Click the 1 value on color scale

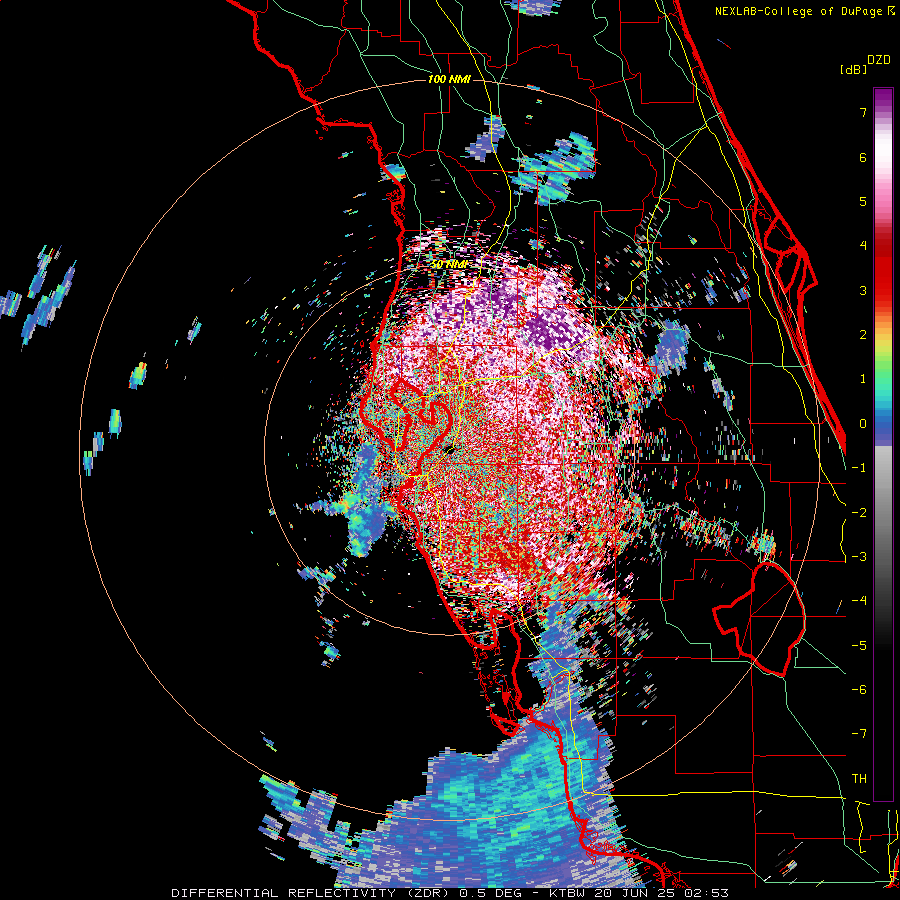[863, 379]
